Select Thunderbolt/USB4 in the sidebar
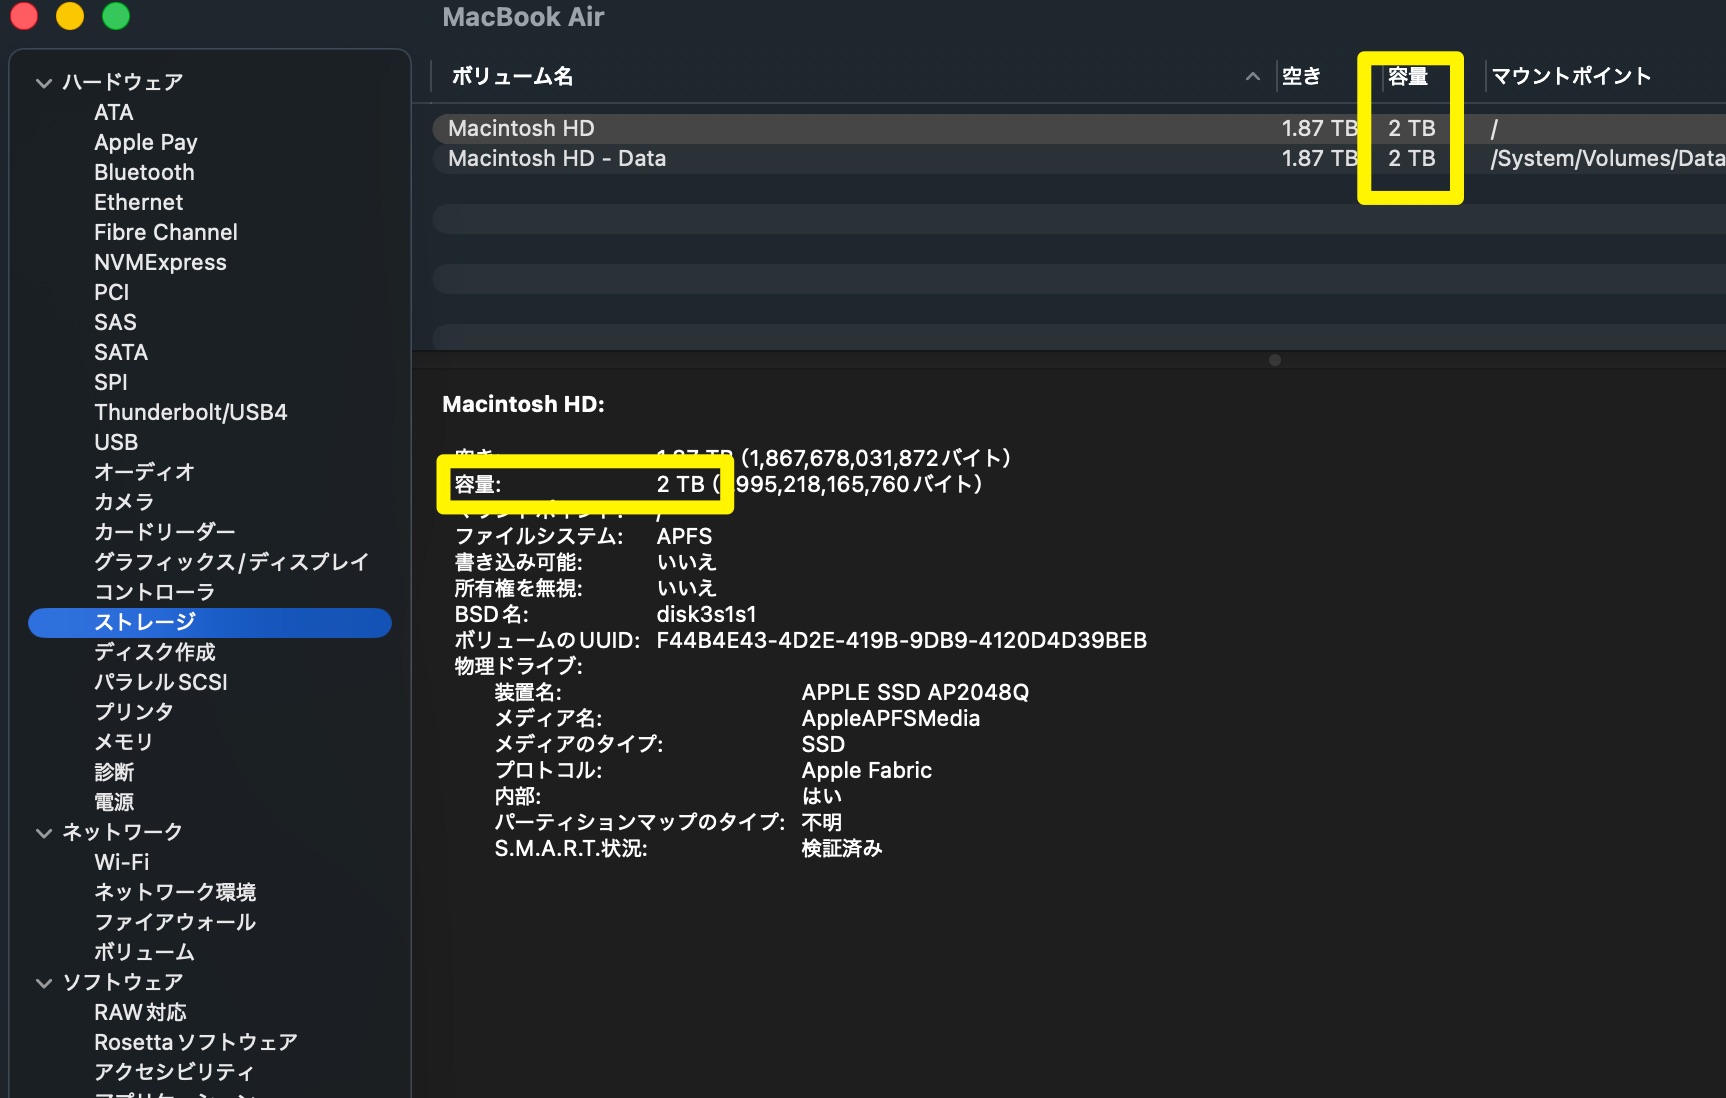The image size is (1726, 1098). [190, 413]
